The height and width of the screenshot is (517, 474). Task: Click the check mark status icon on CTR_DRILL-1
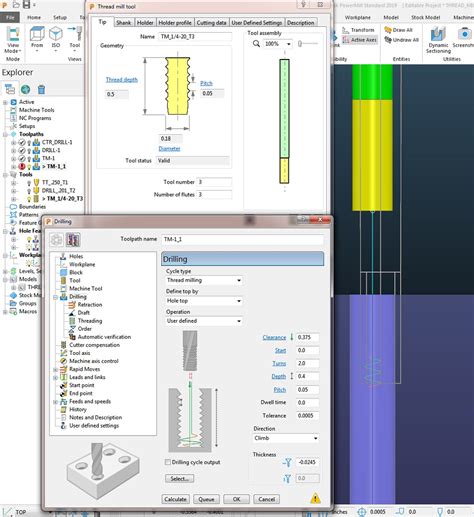tap(22, 142)
